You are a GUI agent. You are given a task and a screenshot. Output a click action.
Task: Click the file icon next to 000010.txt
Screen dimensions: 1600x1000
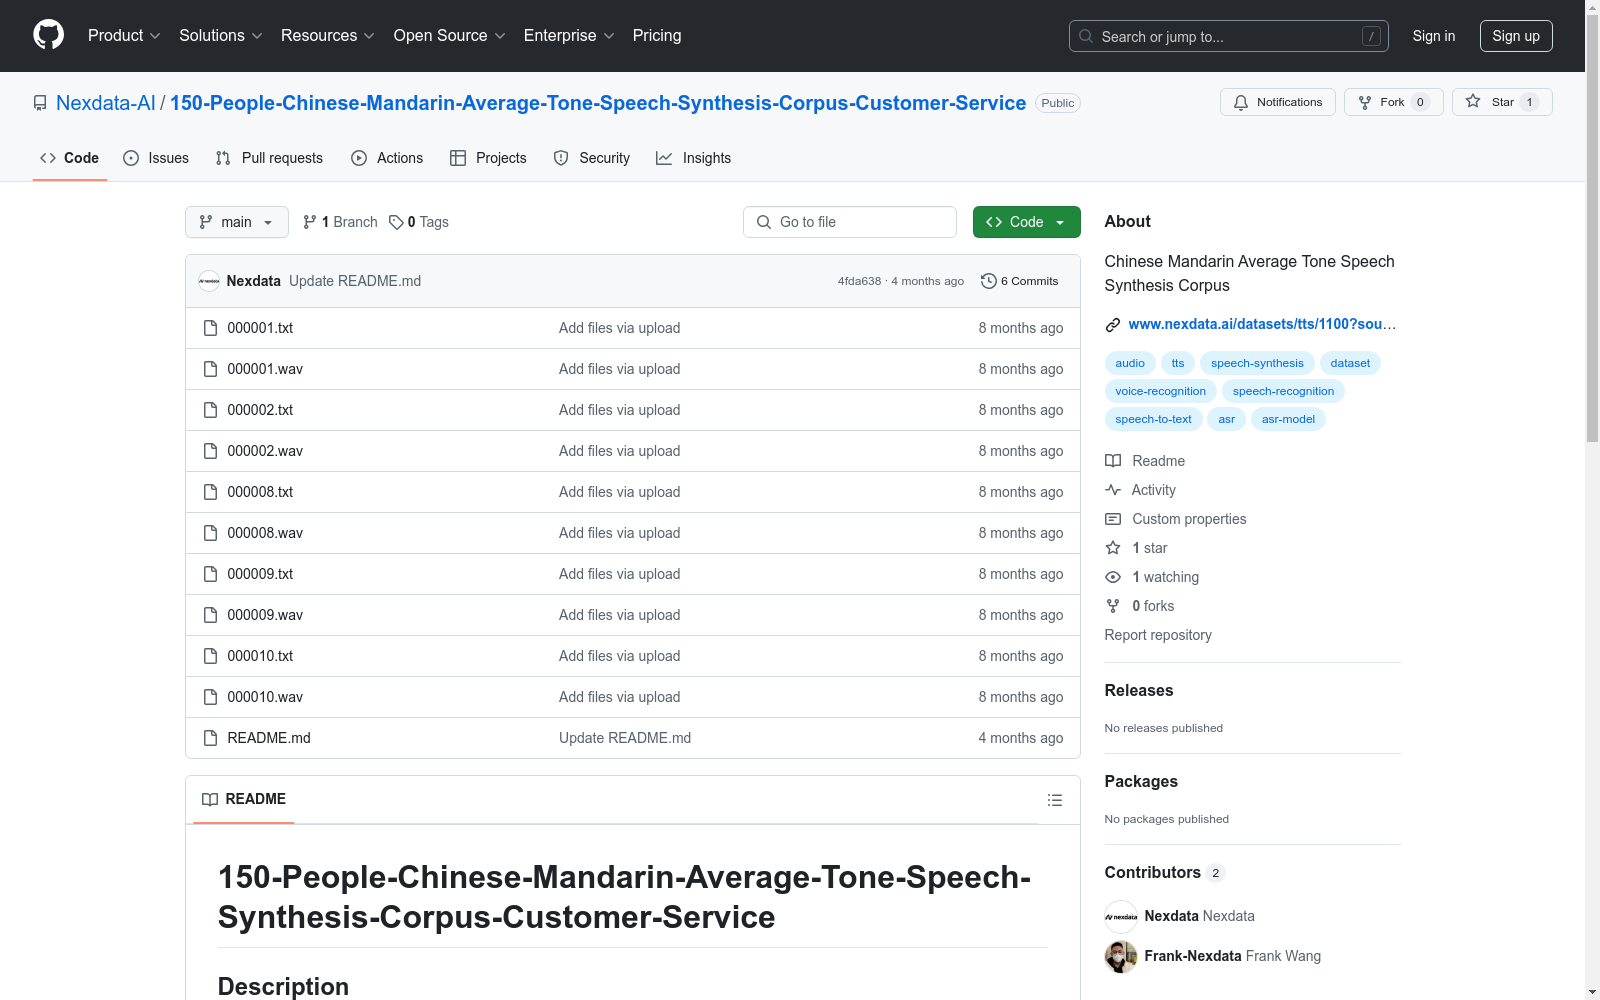click(210, 656)
